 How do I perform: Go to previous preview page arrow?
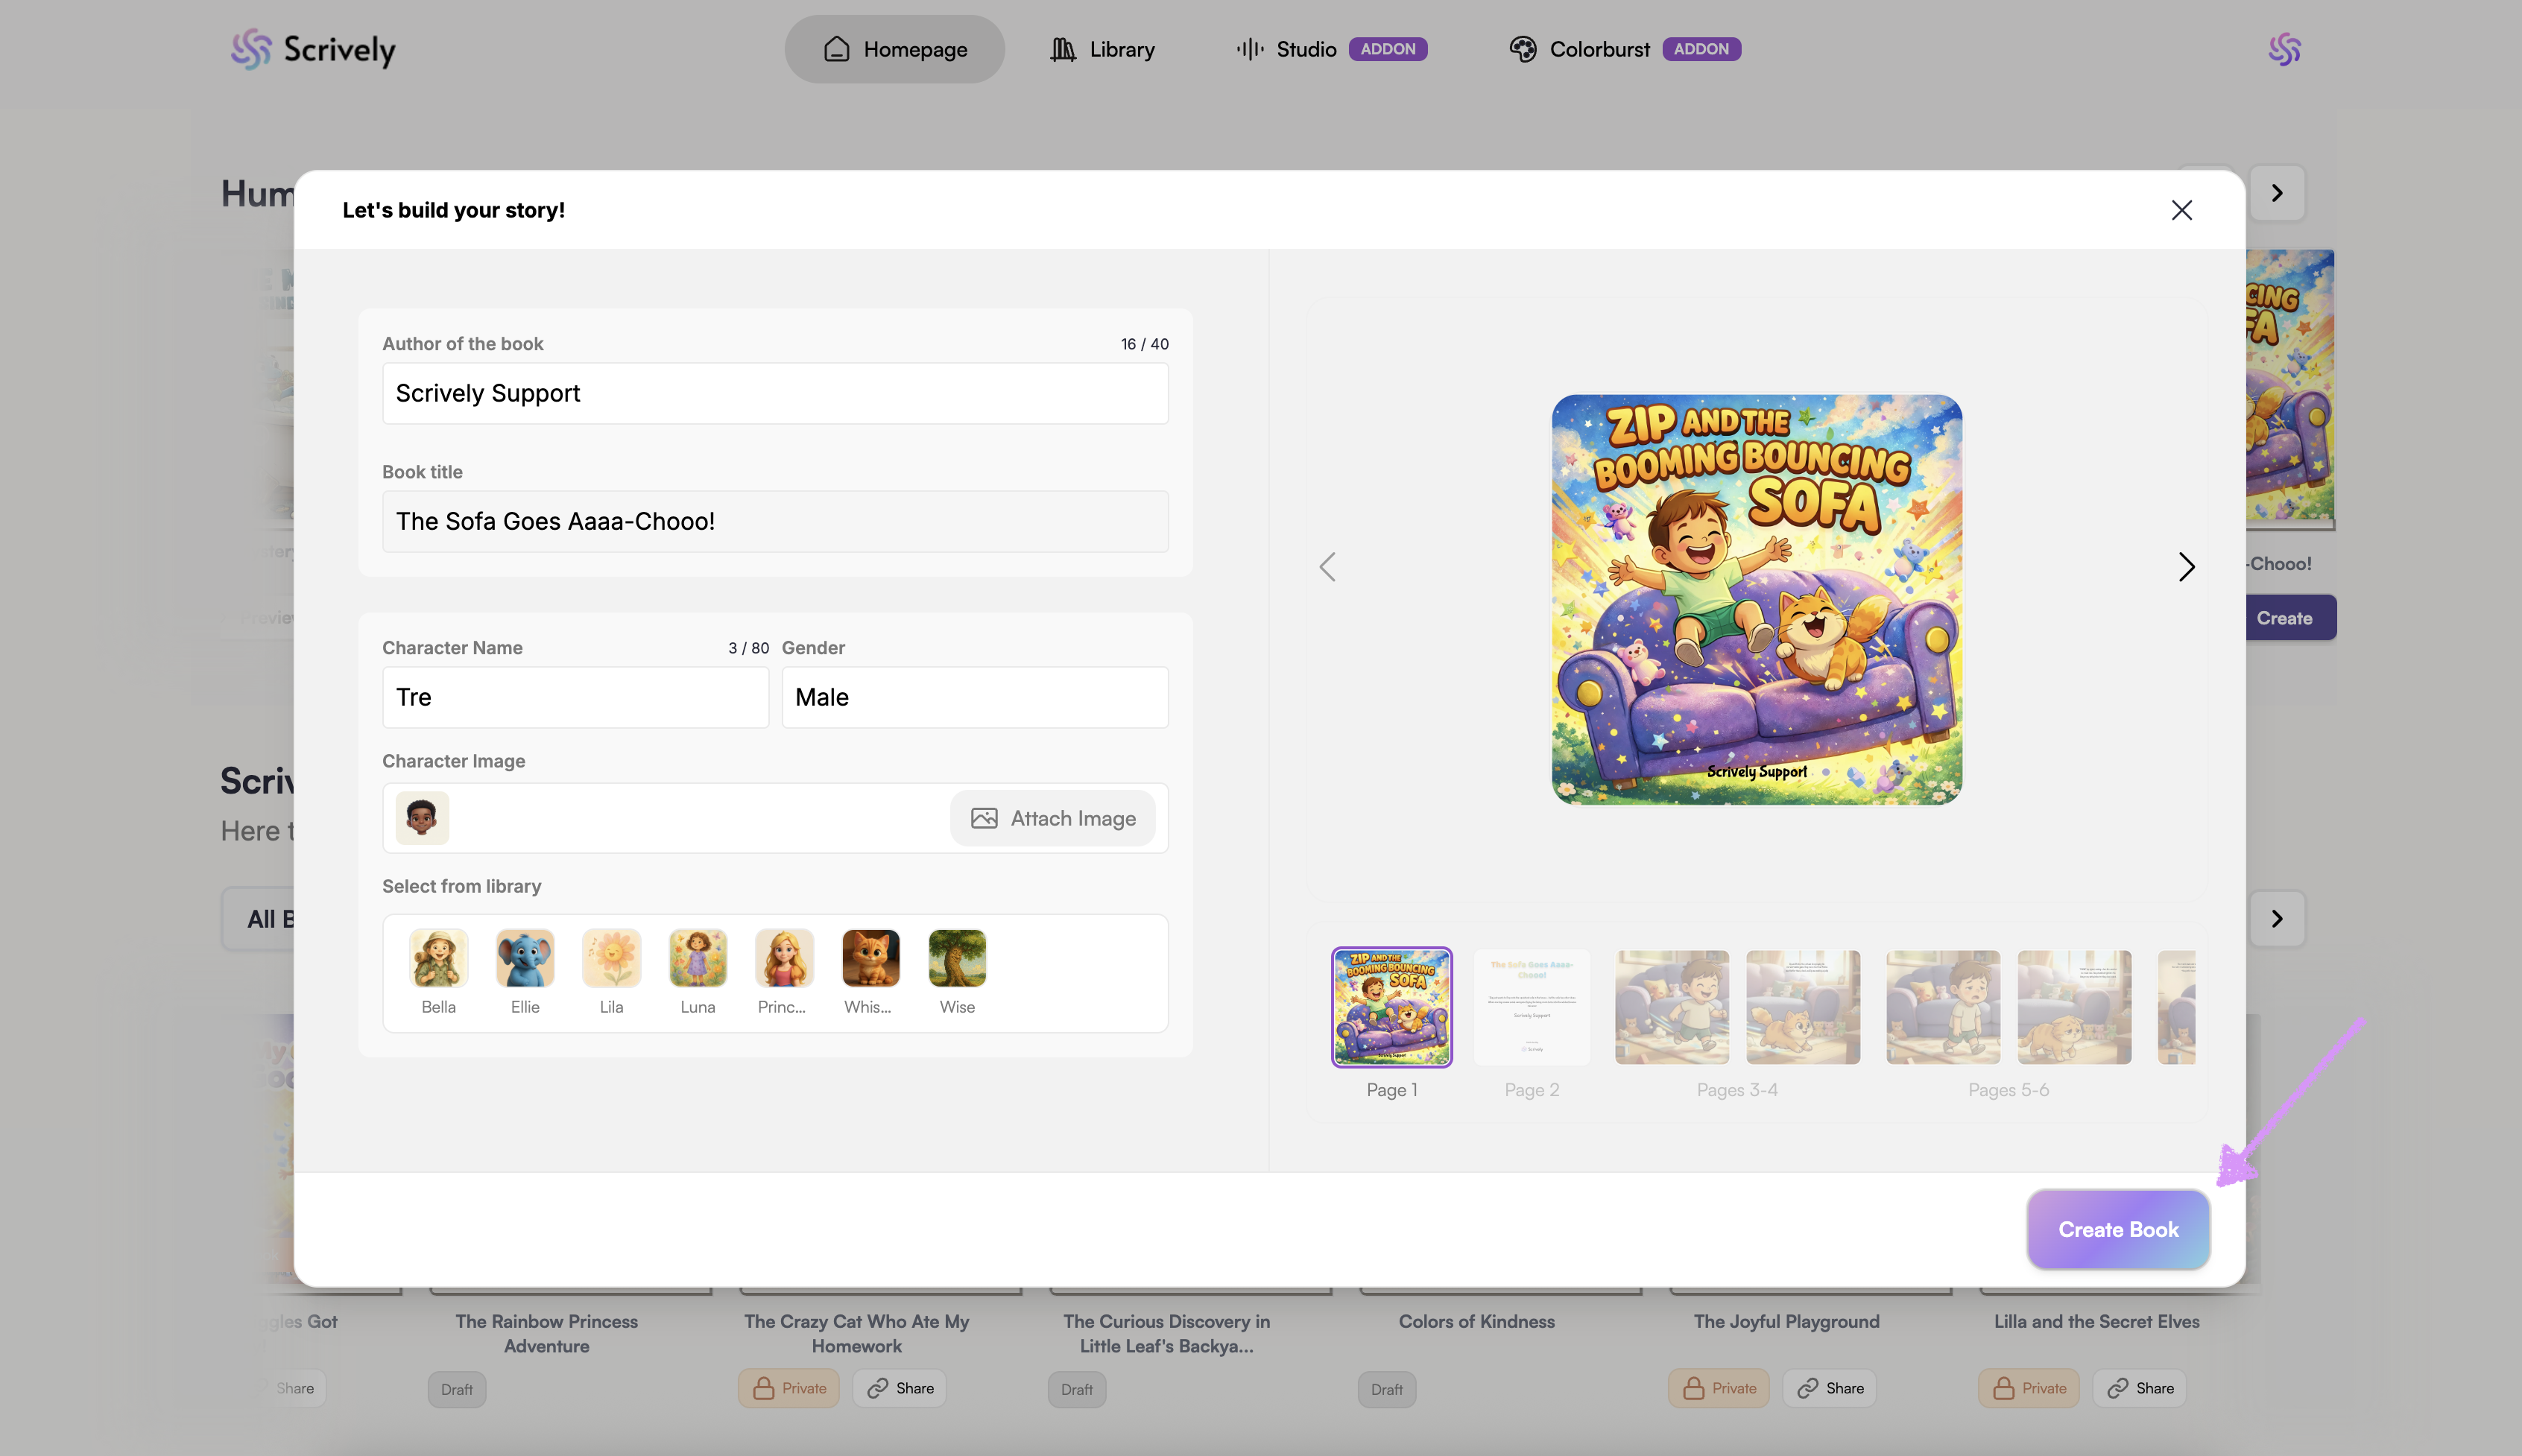[1327, 567]
